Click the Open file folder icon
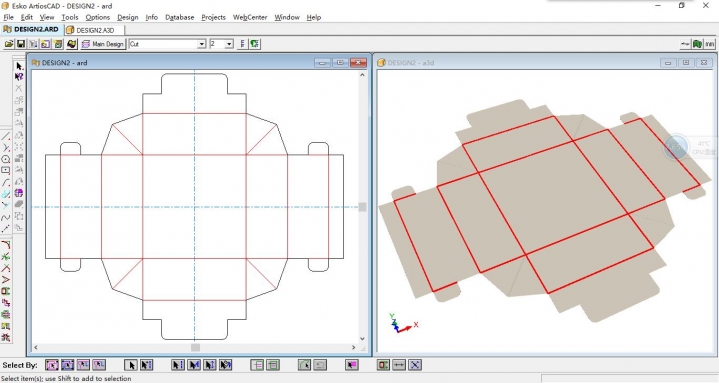The height and width of the screenshot is (383, 719). [x=9, y=44]
